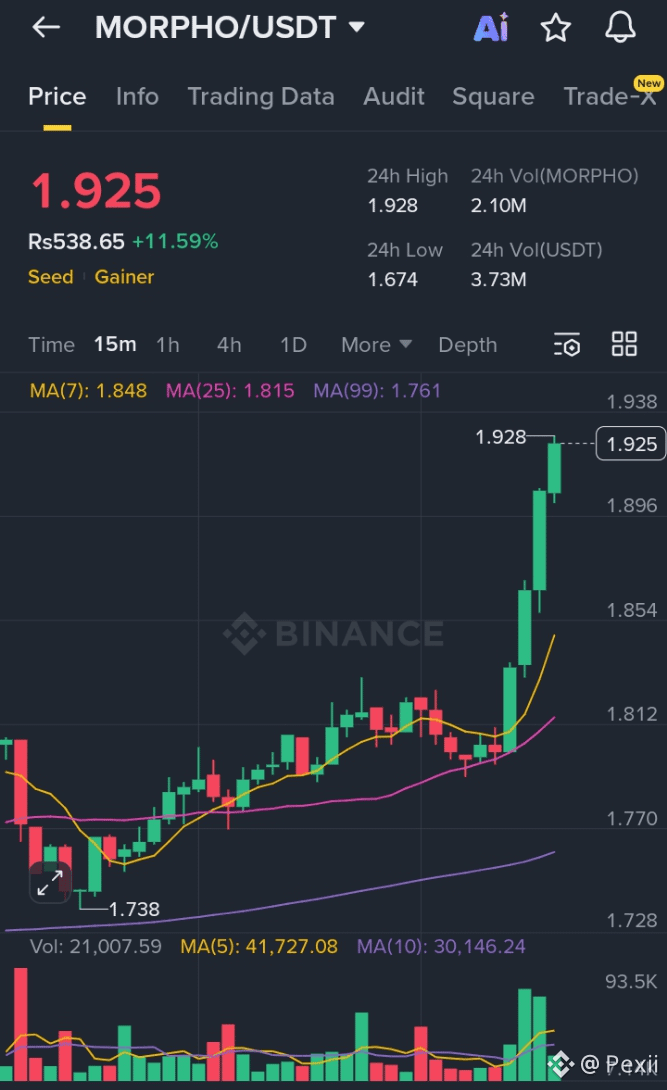Open the Trading Data tab
This screenshot has height=1090, width=667.
point(261,97)
